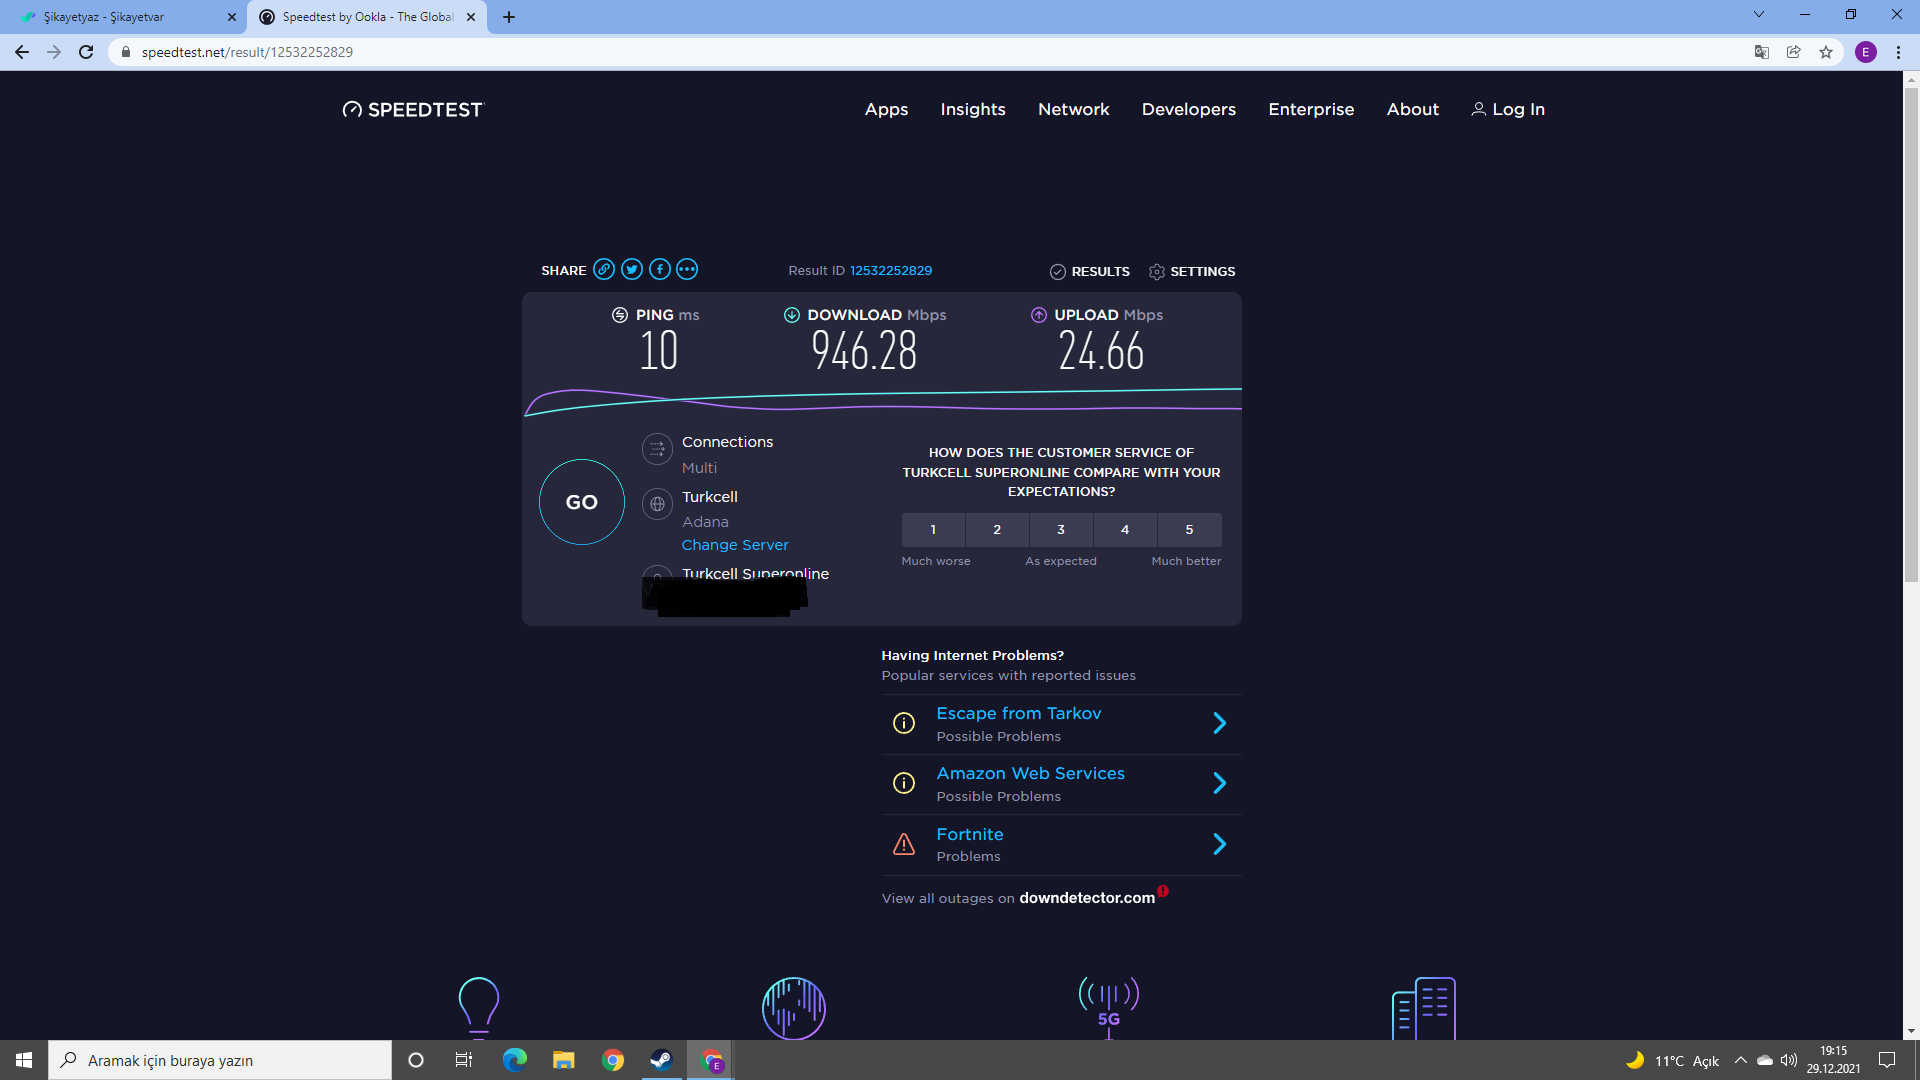Open Steam from the taskbar
Viewport: 1920px width, 1080px height.
pos(661,1060)
